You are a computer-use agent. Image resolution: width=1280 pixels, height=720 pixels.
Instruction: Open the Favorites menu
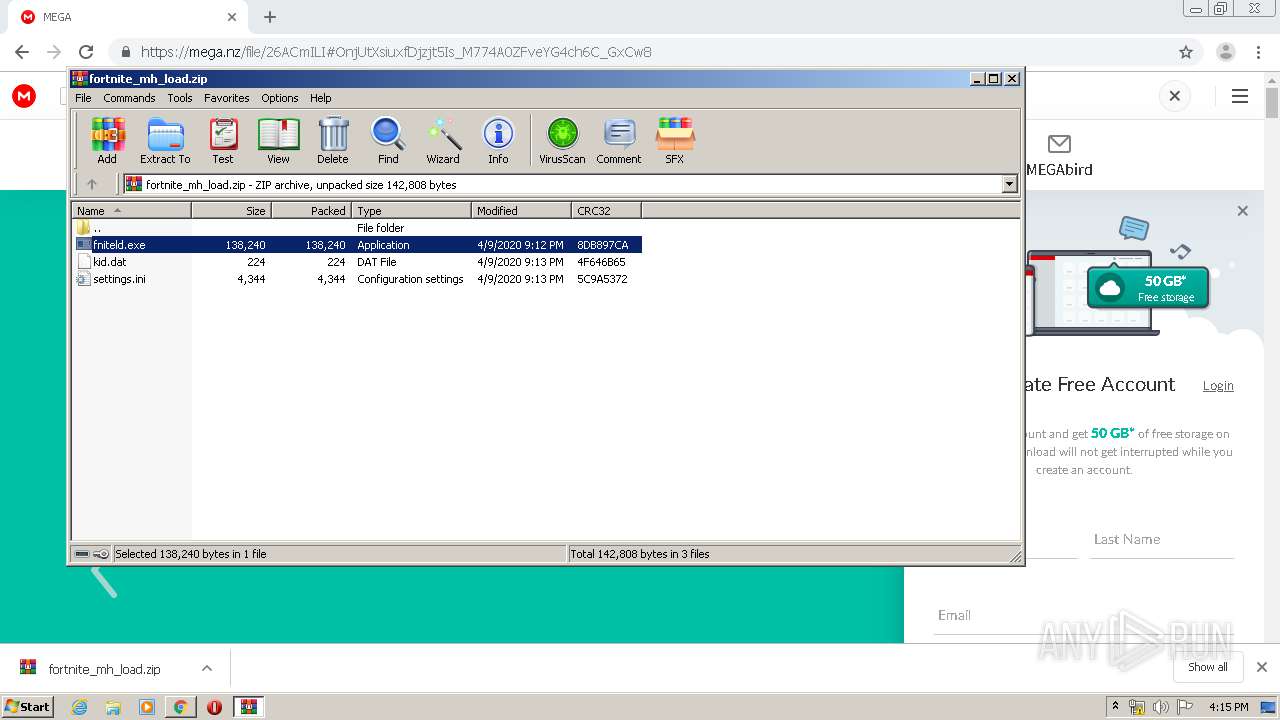pyautogui.click(x=227, y=98)
